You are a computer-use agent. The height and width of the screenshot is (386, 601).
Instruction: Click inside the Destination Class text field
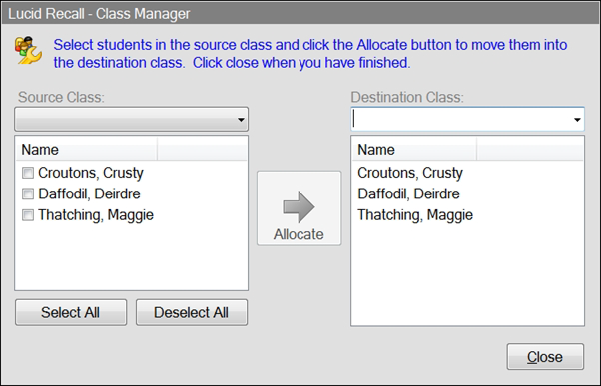point(461,120)
